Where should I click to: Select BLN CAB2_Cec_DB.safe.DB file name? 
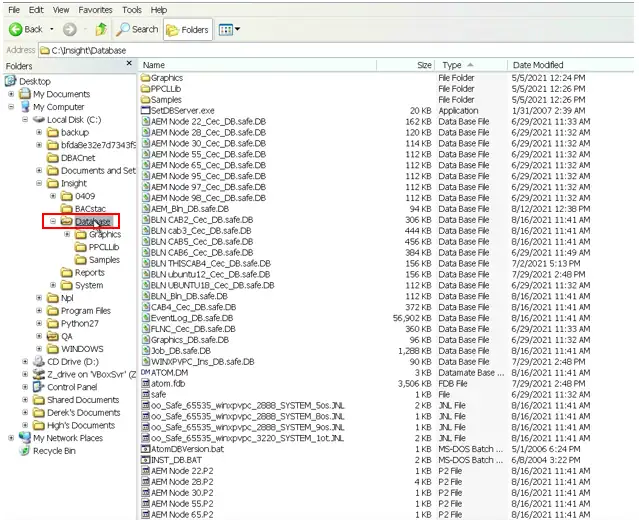[x=202, y=220]
